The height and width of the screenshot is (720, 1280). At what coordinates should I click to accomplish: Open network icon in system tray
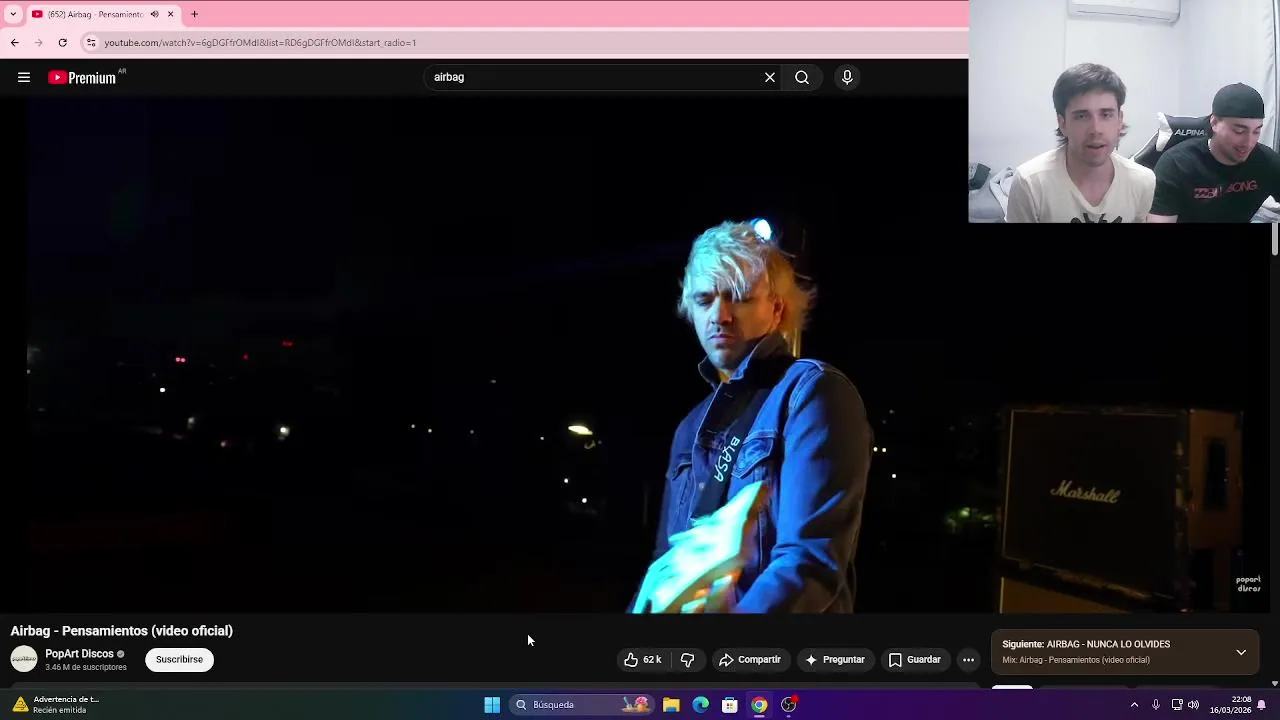tap(1177, 705)
